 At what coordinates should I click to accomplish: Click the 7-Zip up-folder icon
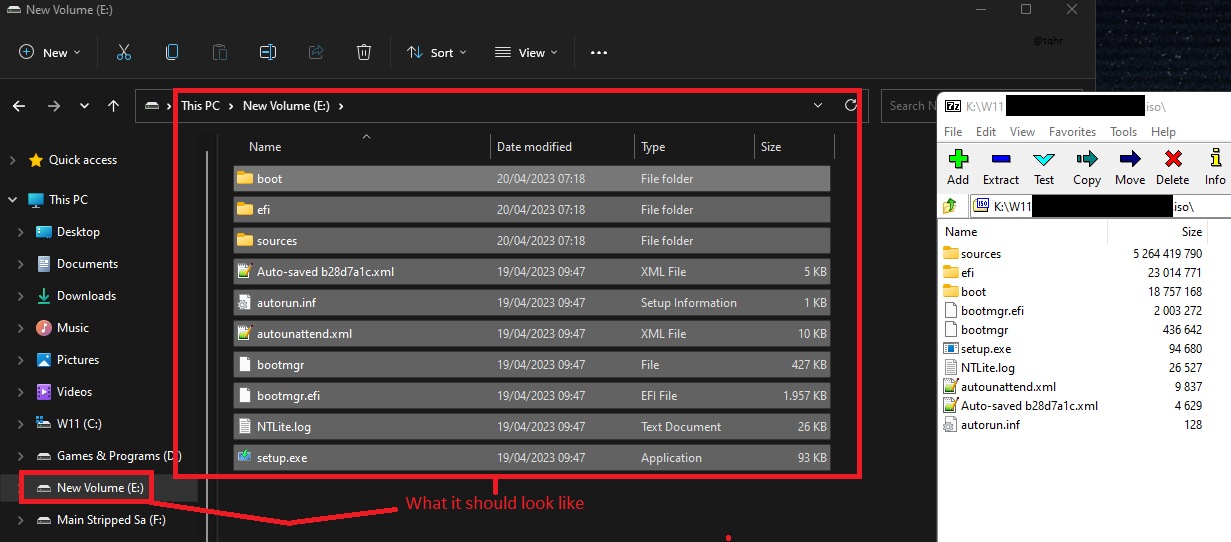point(950,206)
